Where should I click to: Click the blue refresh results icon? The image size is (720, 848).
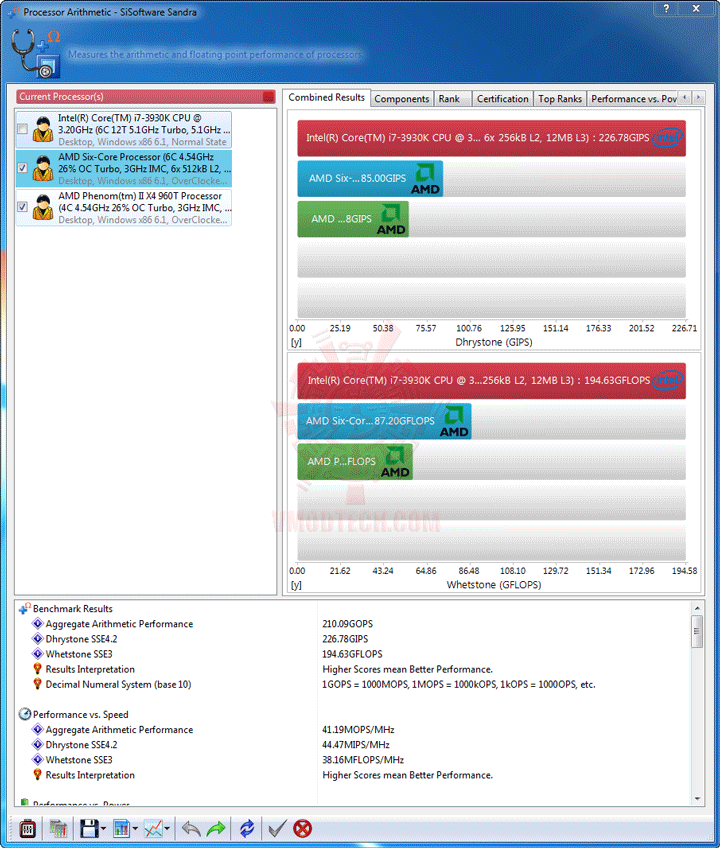click(x=247, y=829)
